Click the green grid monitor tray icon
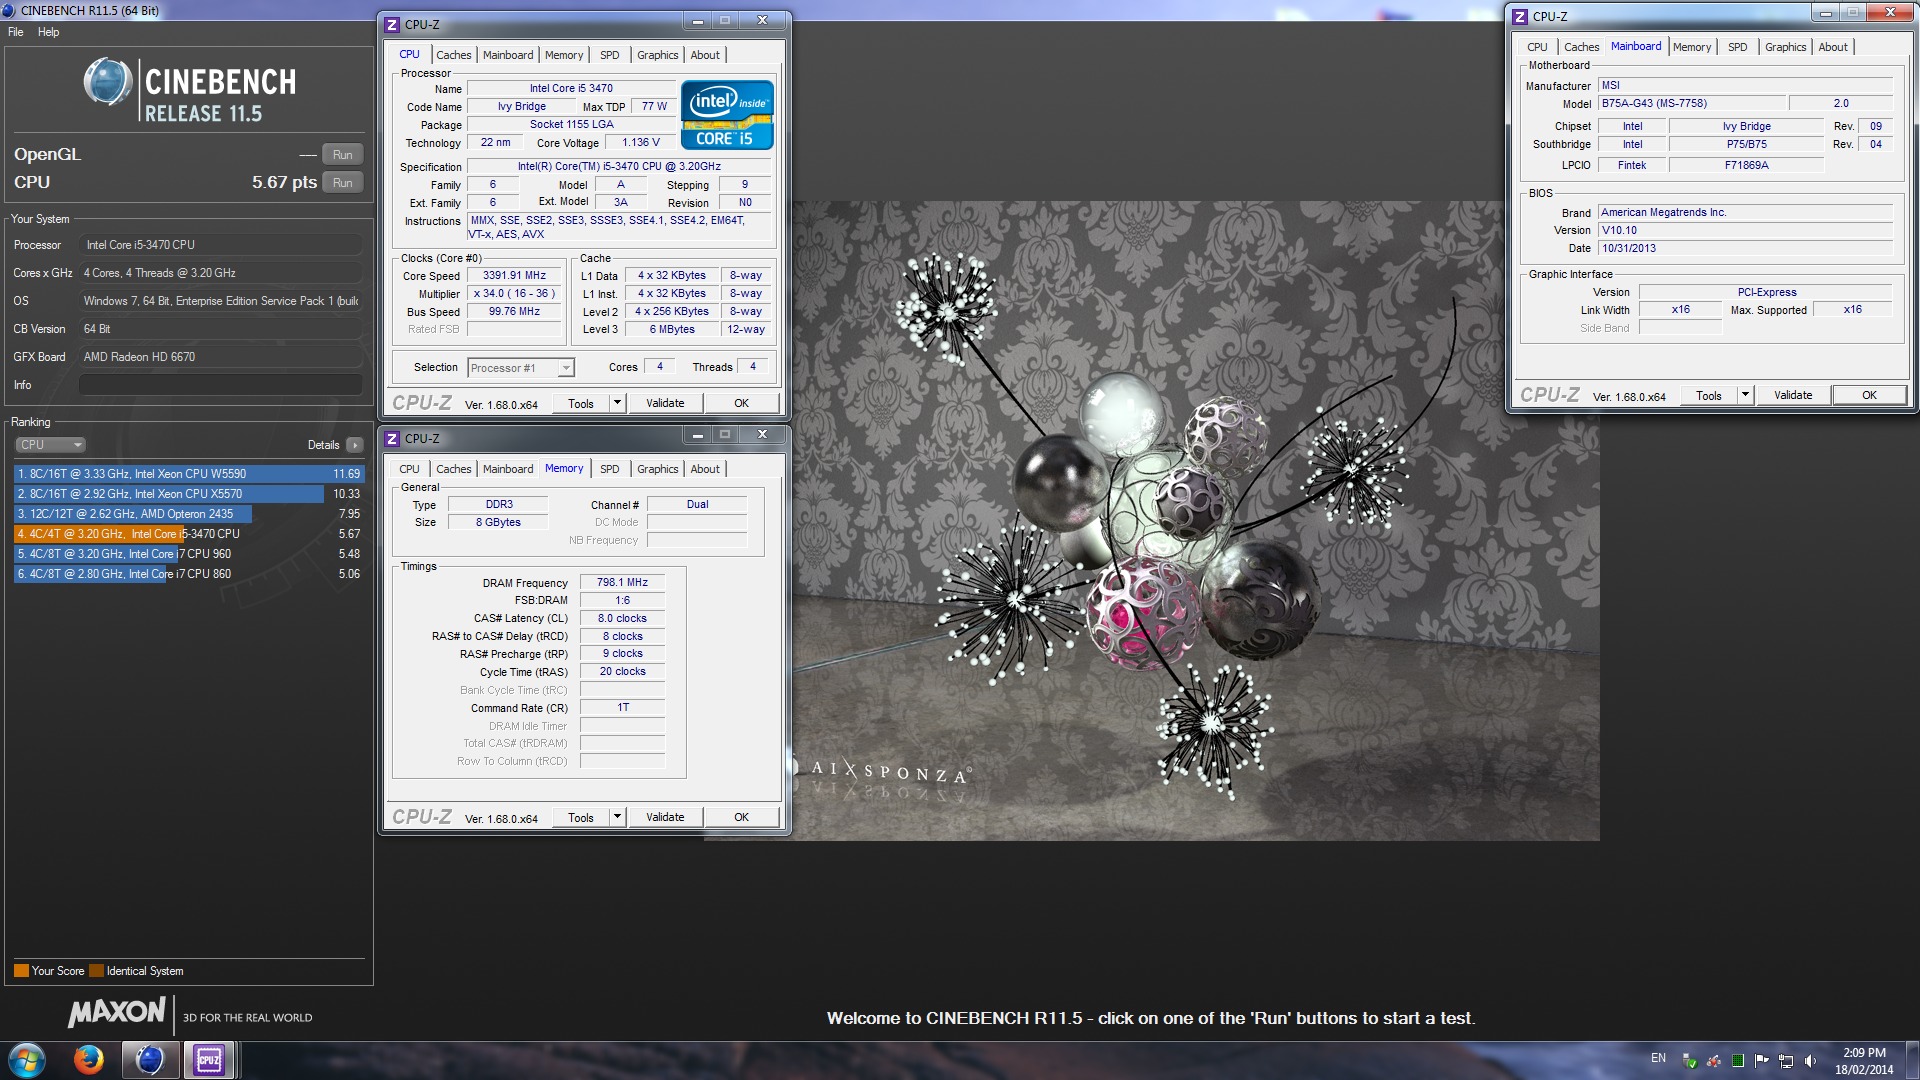 pyautogui.click(x=1738, y=1060)
